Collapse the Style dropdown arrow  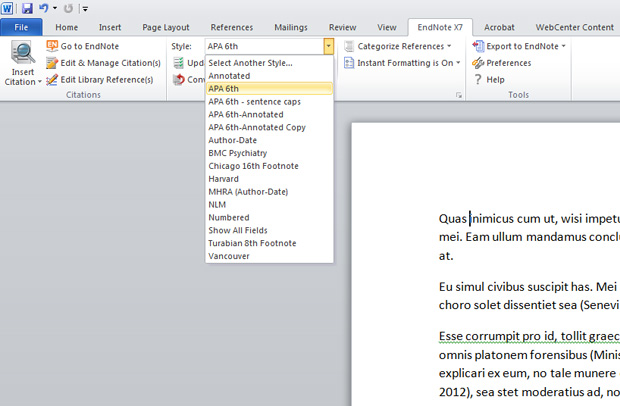[329, 46]
